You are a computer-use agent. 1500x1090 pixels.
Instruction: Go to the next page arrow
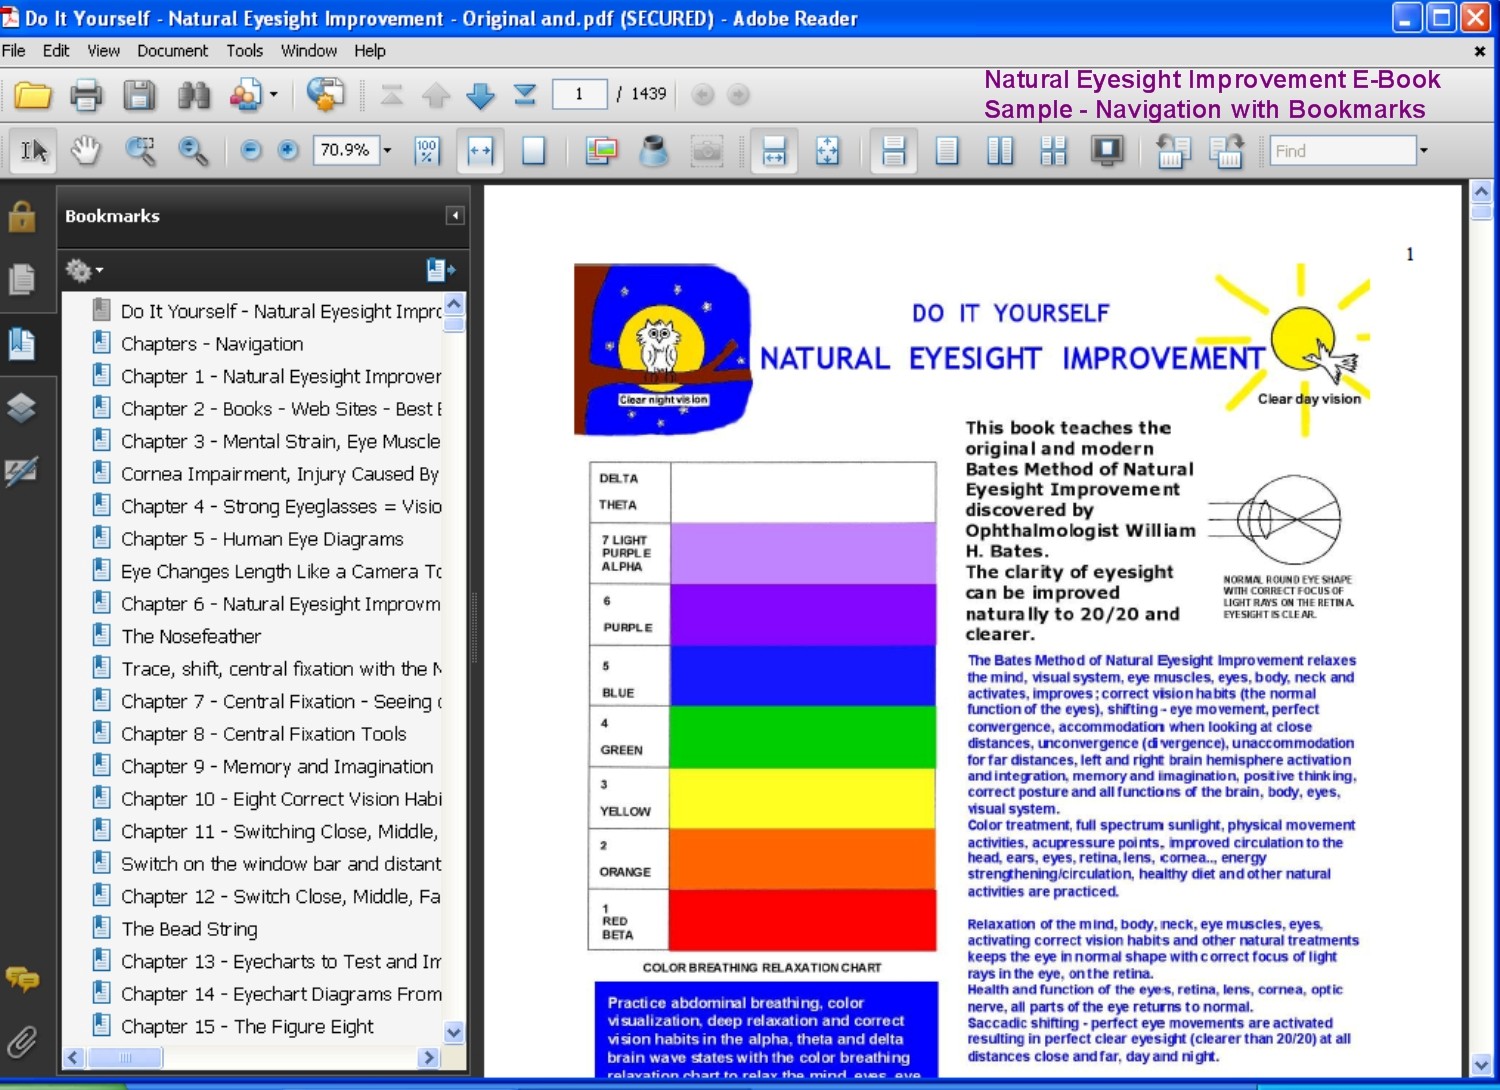(481, 95)
